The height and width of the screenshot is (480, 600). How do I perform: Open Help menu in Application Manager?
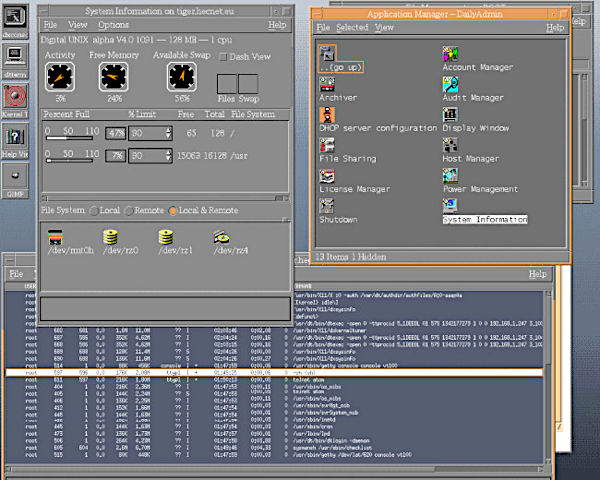[x=555, y=28]
